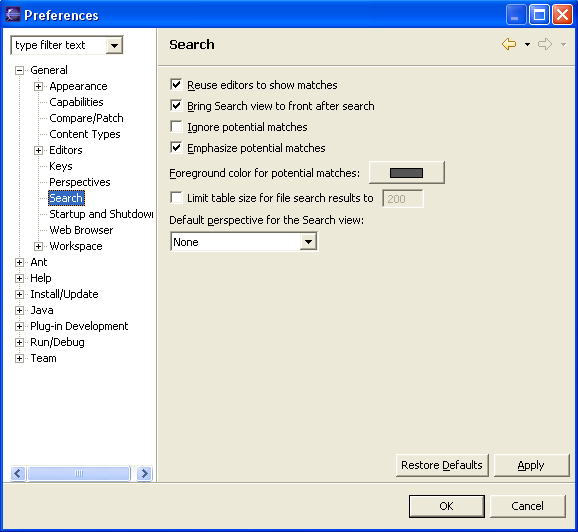This screenshot has width=578, height=532.
Task: Open Startup and Shutdown page
Action: coord(101,214)
